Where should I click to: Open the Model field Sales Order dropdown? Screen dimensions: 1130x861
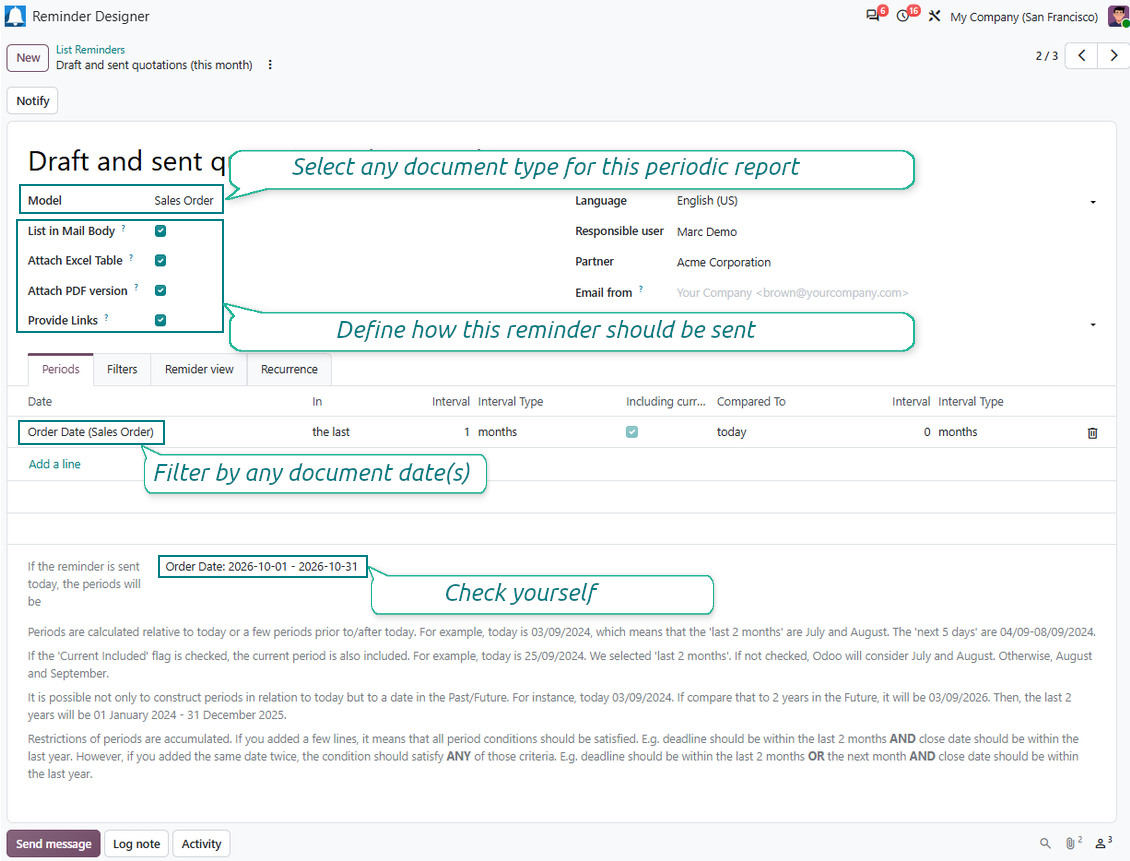coord(184,200)
